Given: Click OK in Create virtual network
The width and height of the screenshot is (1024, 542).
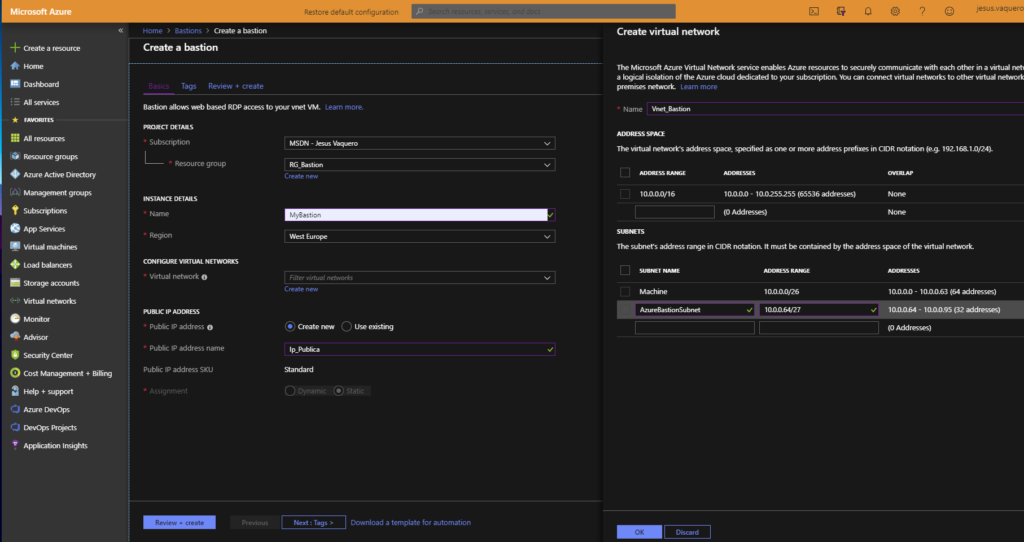Looking at the screenshot, I should [x=639, y=532].
